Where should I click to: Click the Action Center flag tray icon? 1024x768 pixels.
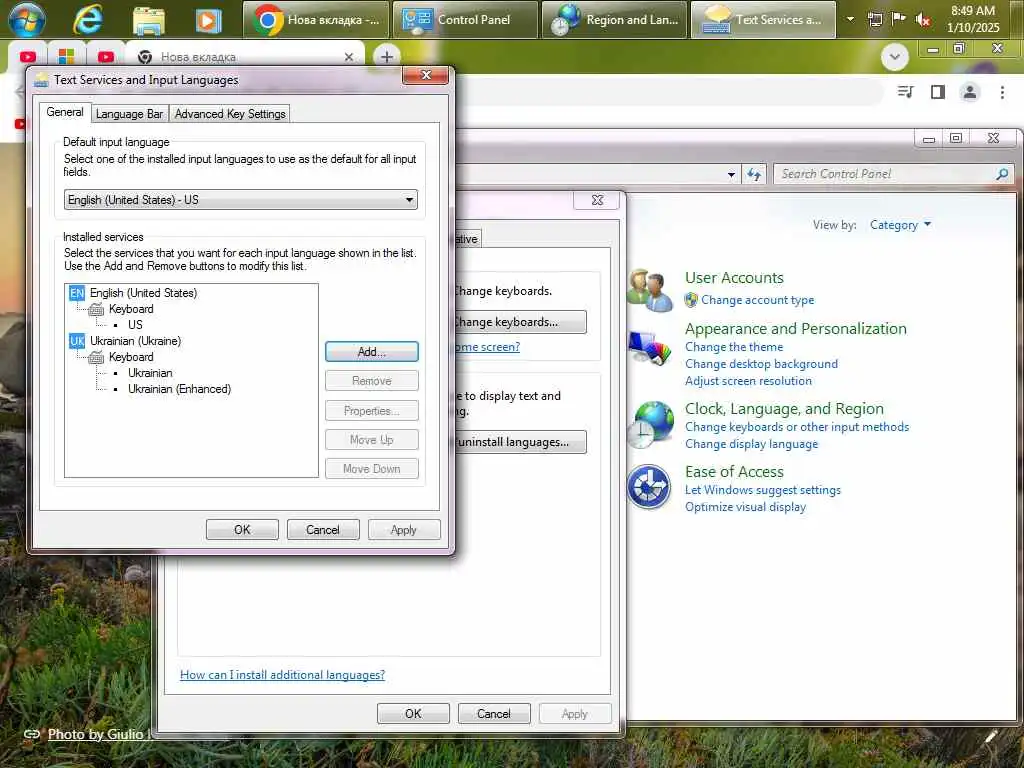point(899,19)
